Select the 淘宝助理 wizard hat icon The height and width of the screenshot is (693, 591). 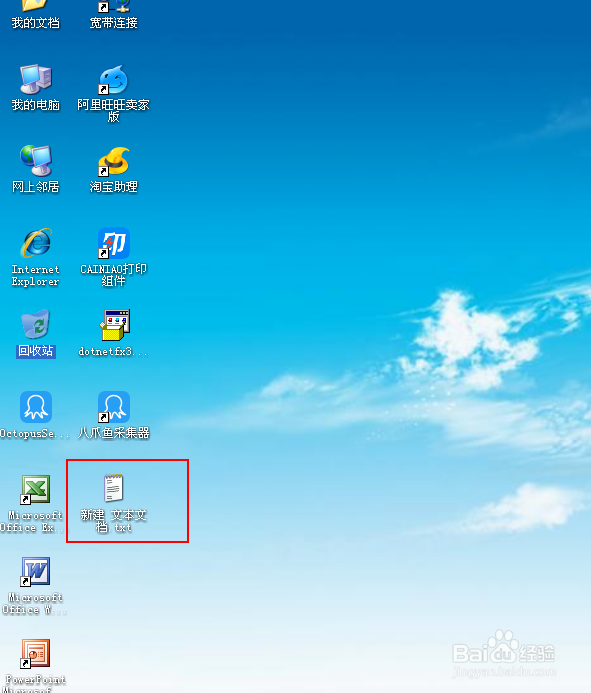(x=114, y=161)
